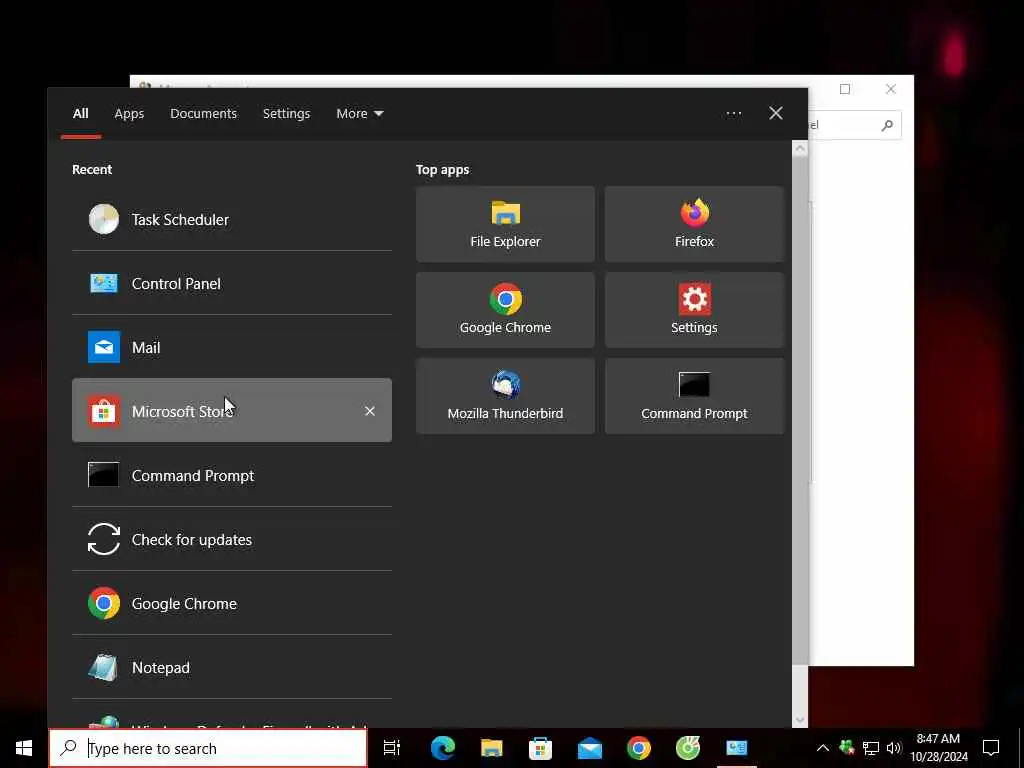This screenshot has height=768, width=1024.
Task: Launch Mail from Recent list
Action: tap(232, 347)
